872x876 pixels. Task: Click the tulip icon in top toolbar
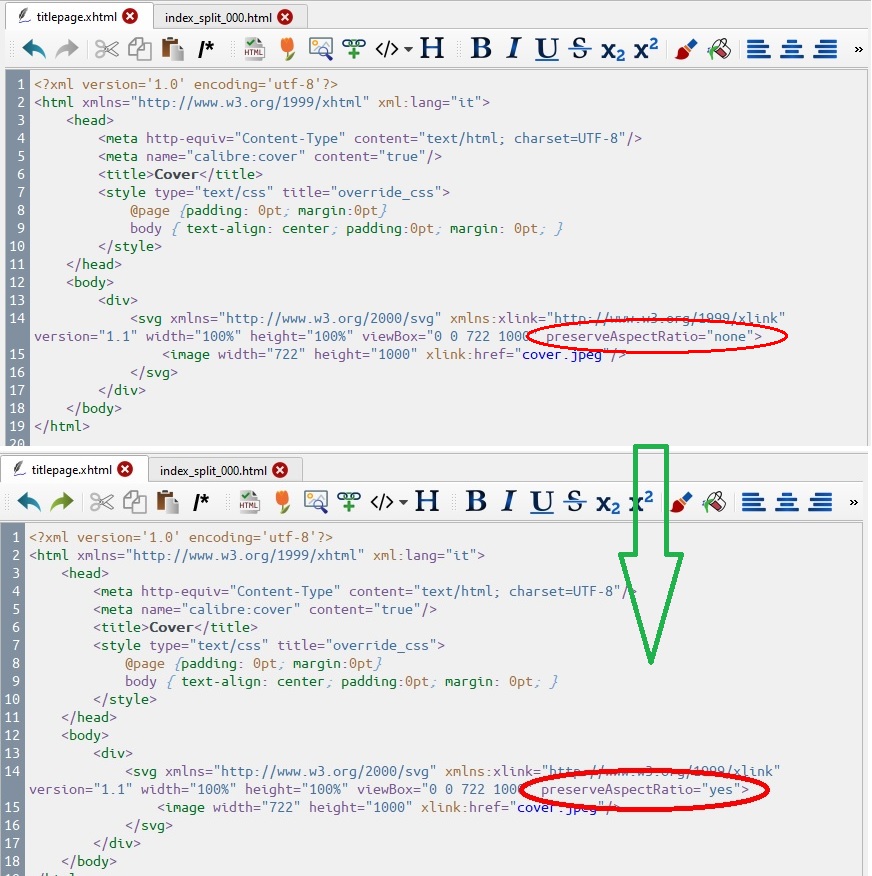click(x=288, y=49)
